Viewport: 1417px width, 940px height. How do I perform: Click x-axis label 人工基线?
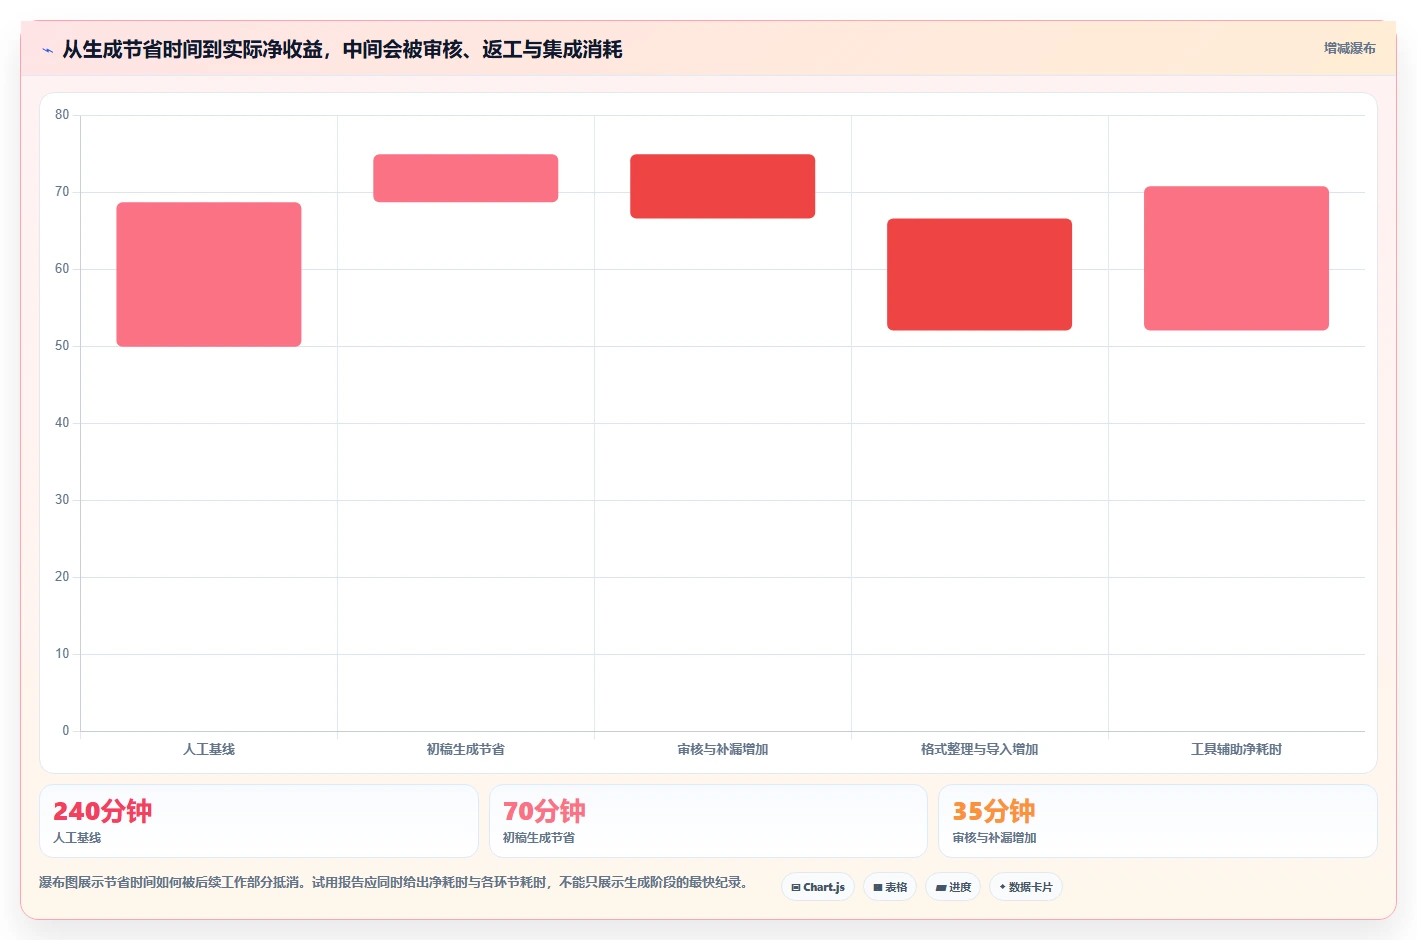click(x=209, y=749)
